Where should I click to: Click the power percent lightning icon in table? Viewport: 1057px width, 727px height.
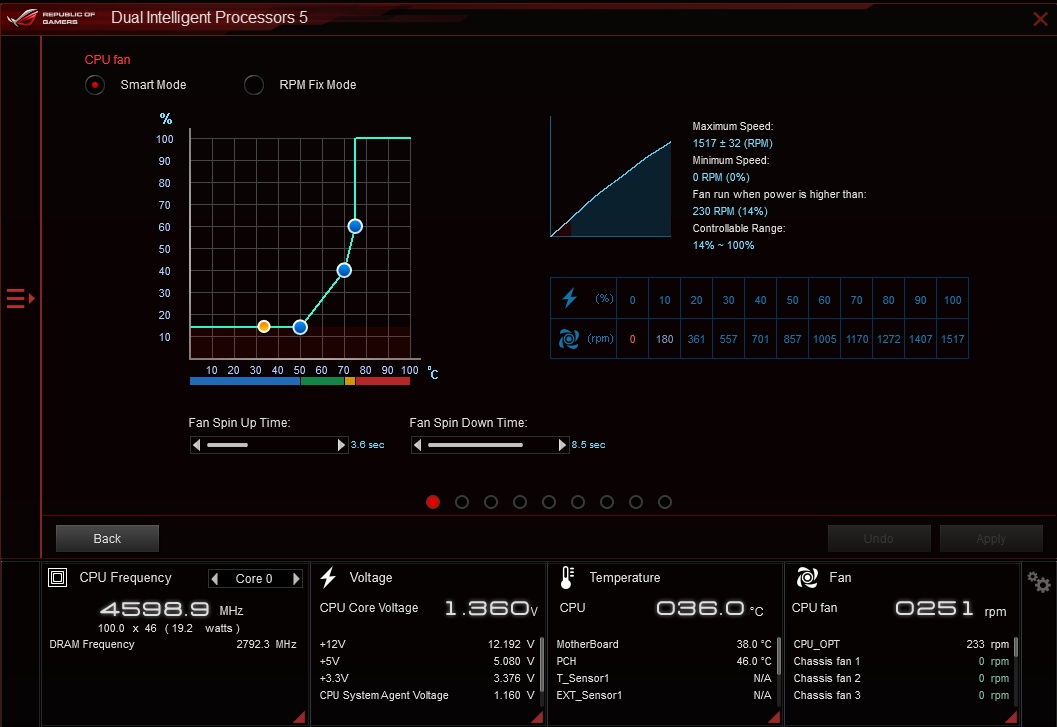(570, 297)
